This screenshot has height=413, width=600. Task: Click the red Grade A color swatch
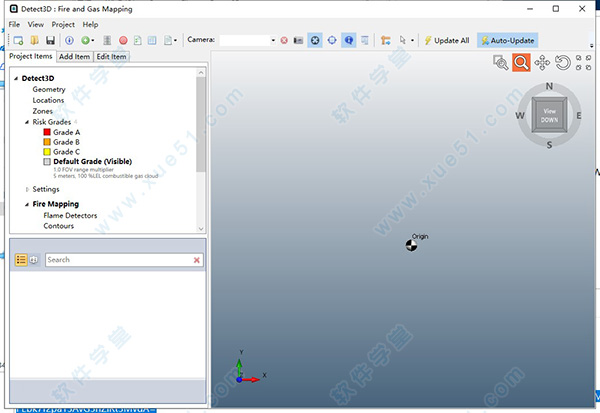[46, 132]
